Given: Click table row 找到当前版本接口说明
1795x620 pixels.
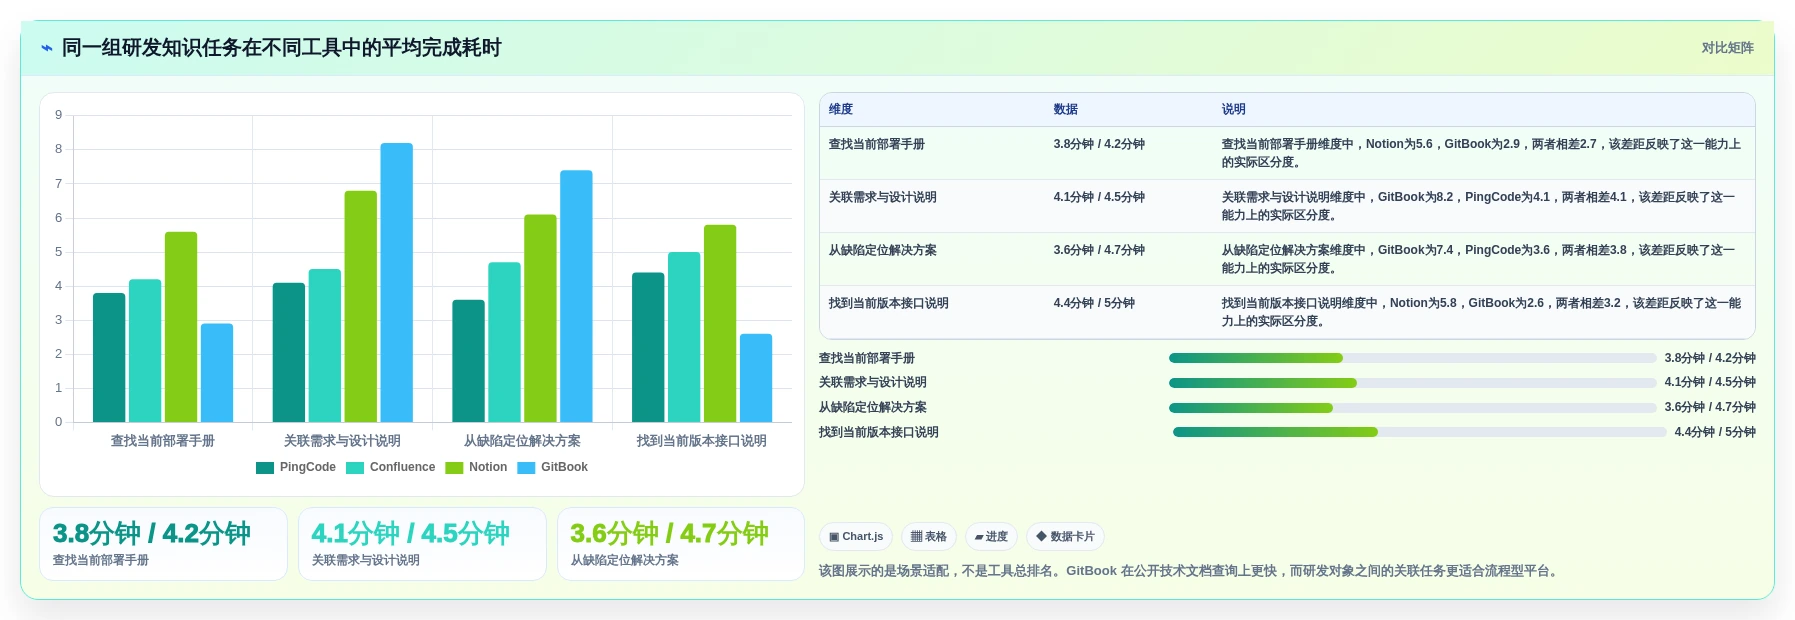Looking at the screenshot, I should click(x=1287, y=312).
